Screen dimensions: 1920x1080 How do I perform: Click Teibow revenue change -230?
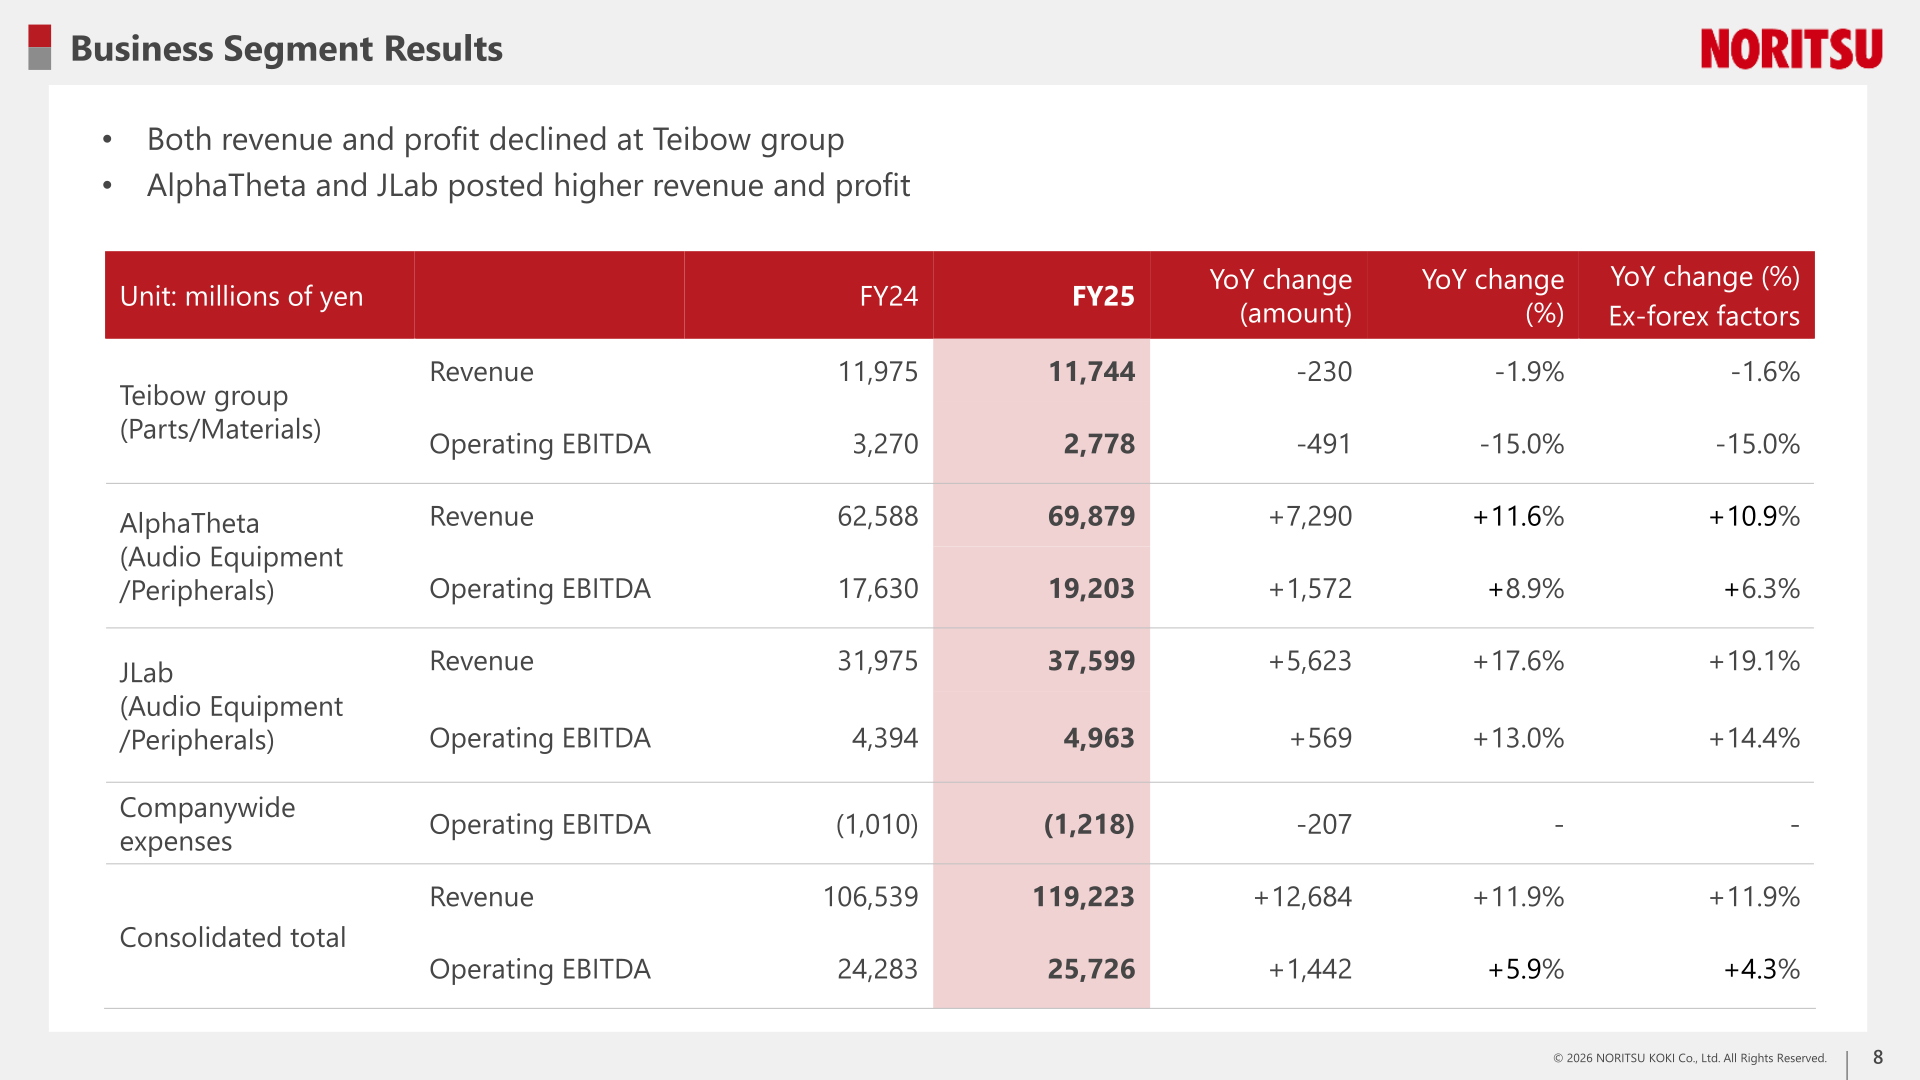click(1324, 372)
